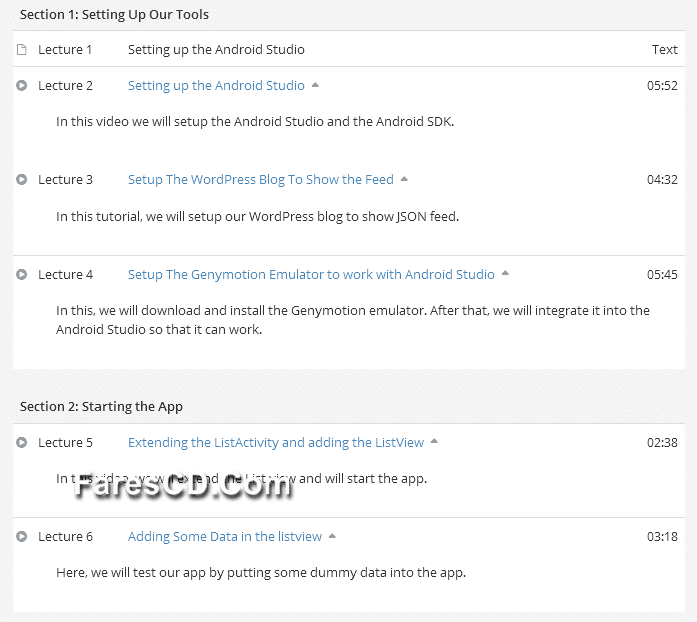Collapse the WordPress Blog lecture description arrow

click(x=404, y=179)
